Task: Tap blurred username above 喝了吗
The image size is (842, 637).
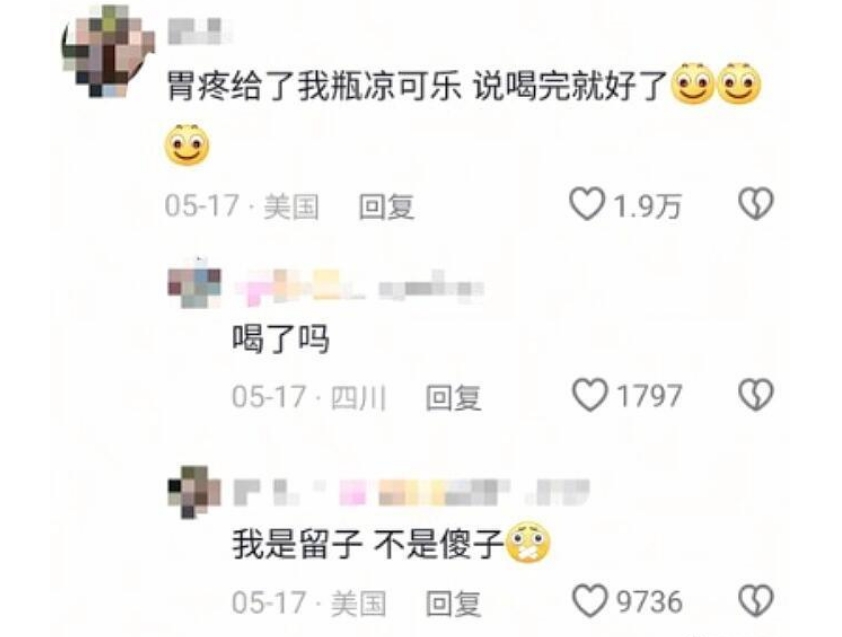Action: [x=360, y=288]
